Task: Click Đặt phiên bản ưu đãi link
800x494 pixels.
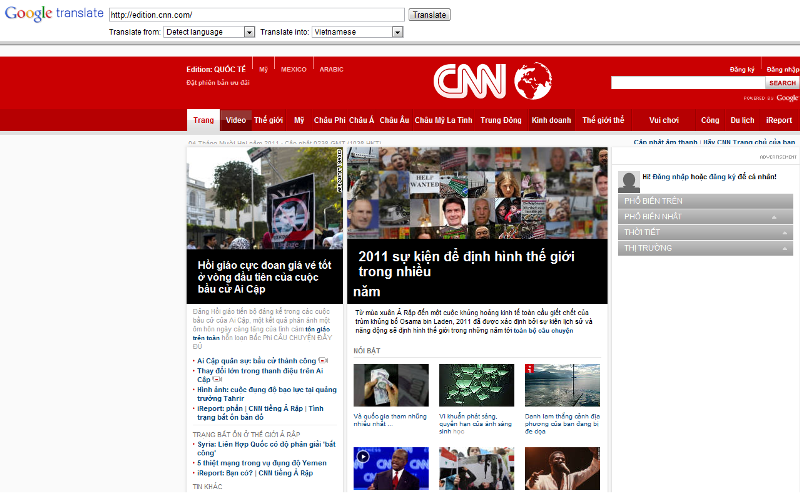Action: pos(218,83)
